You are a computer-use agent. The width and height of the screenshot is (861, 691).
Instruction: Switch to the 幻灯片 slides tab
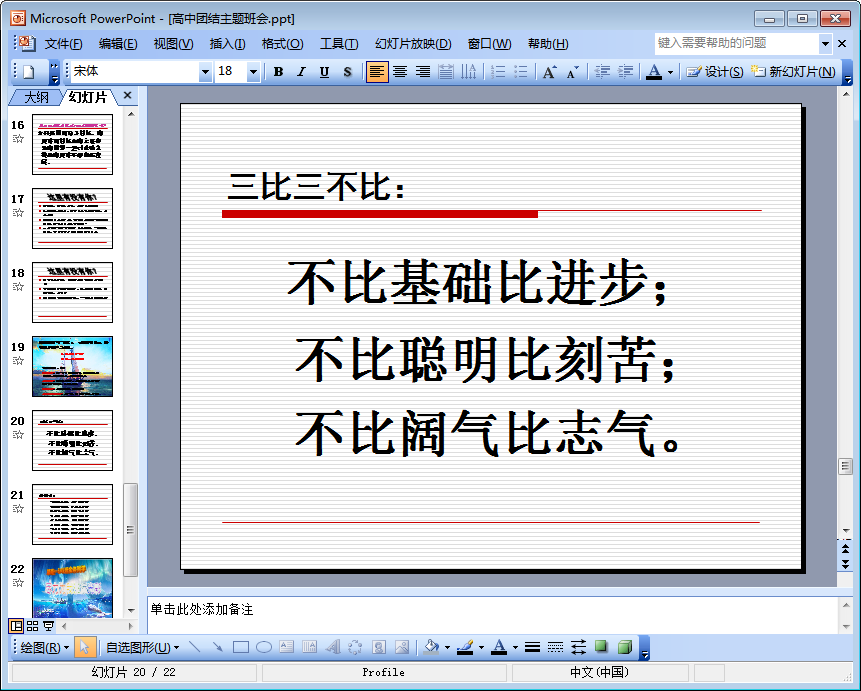tap(88, 97)
